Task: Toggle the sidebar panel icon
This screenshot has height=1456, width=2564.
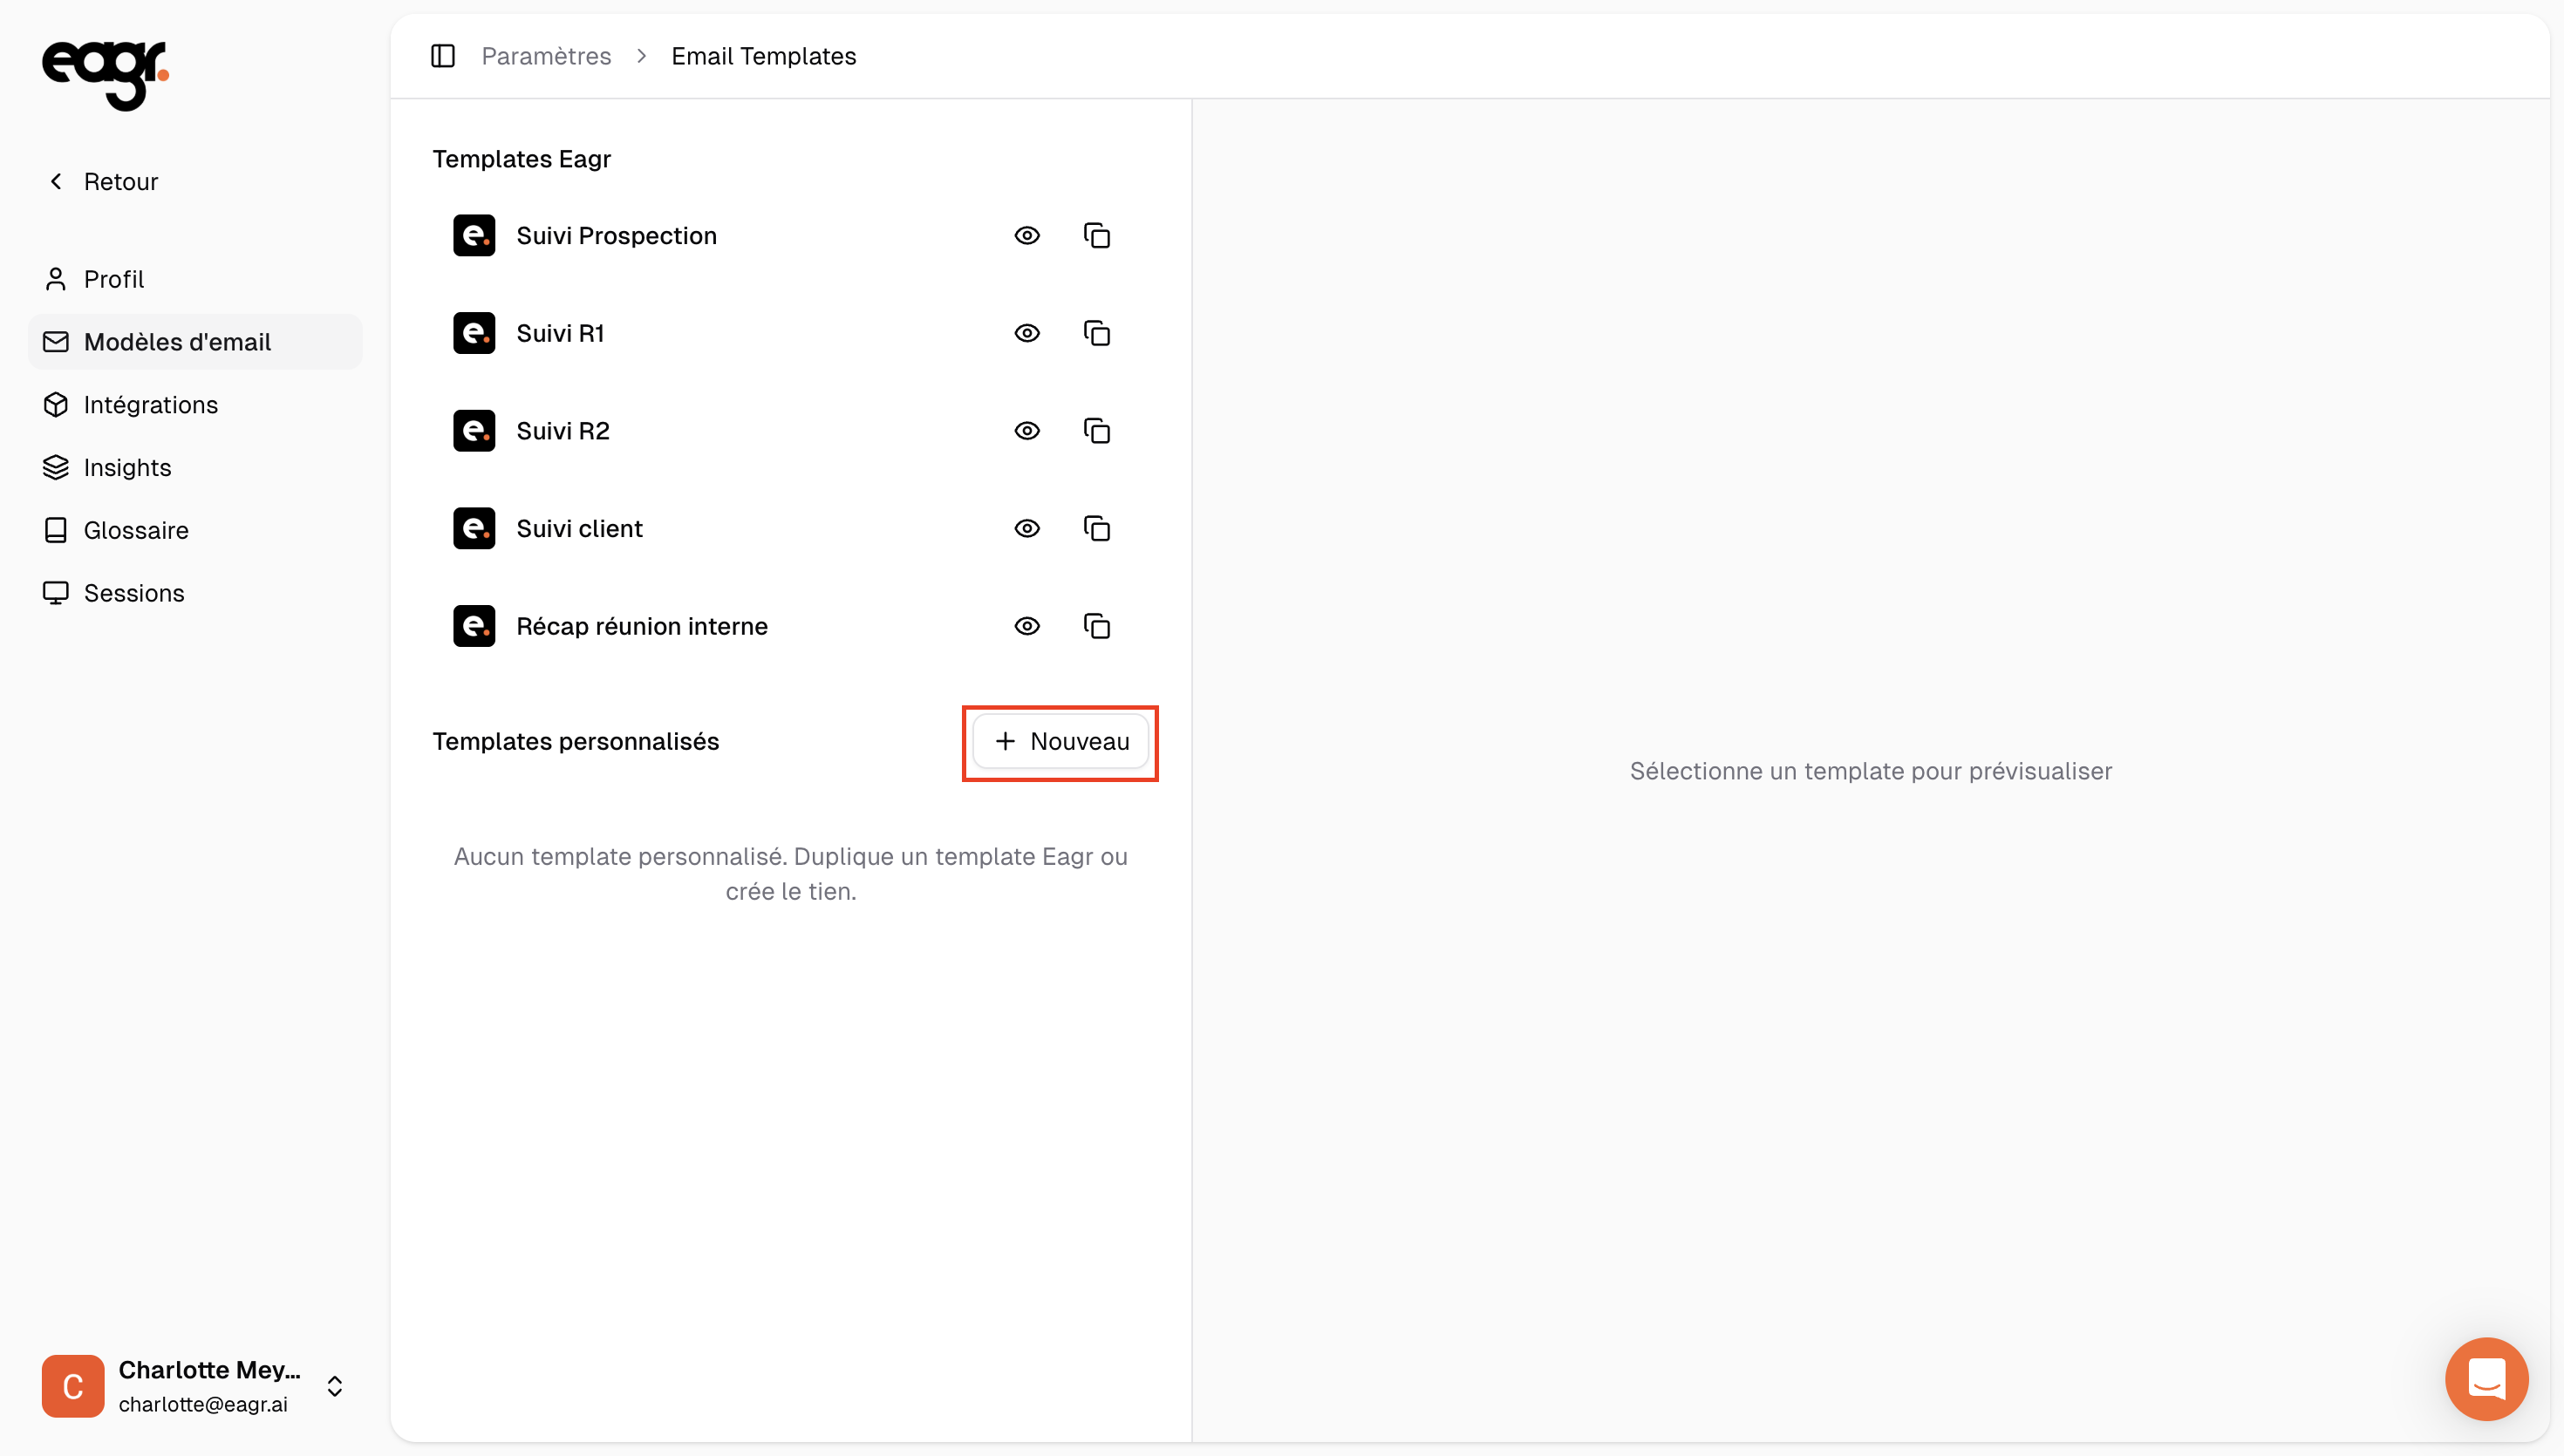Action: (443, 56)
